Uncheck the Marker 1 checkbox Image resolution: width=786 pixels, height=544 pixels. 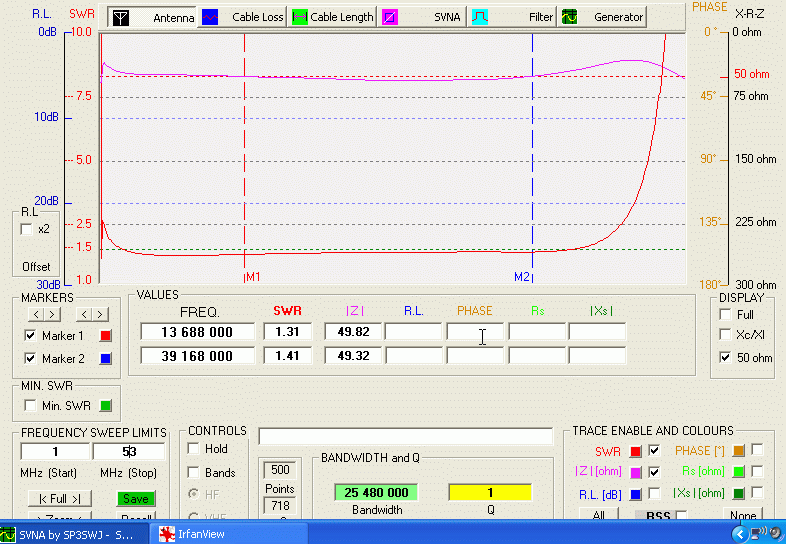(x=29, y=336)
